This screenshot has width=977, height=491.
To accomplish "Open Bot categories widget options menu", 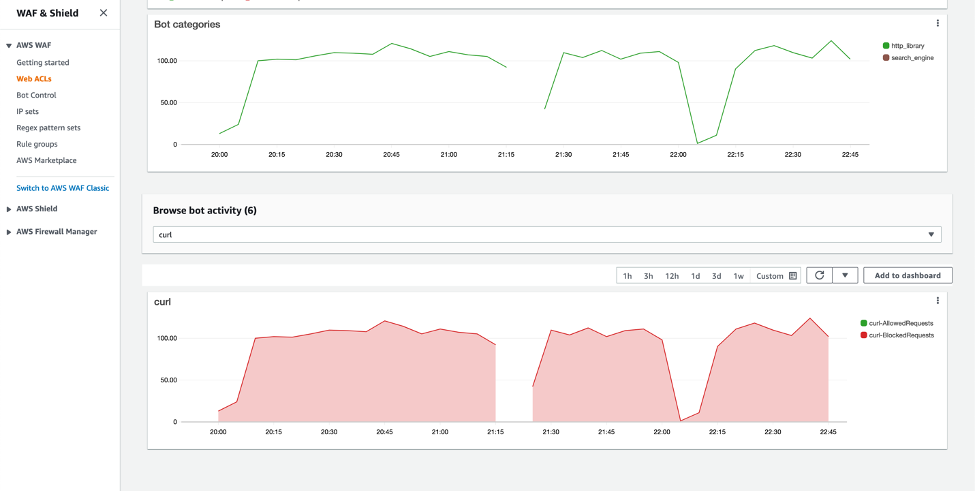I will [937, 24].
